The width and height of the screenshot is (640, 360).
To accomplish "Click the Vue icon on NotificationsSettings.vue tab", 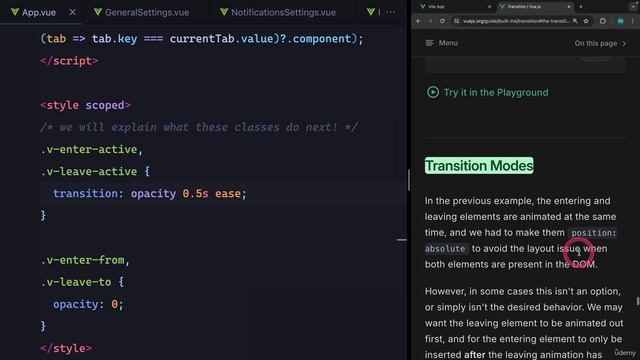I will coord(224,12).
